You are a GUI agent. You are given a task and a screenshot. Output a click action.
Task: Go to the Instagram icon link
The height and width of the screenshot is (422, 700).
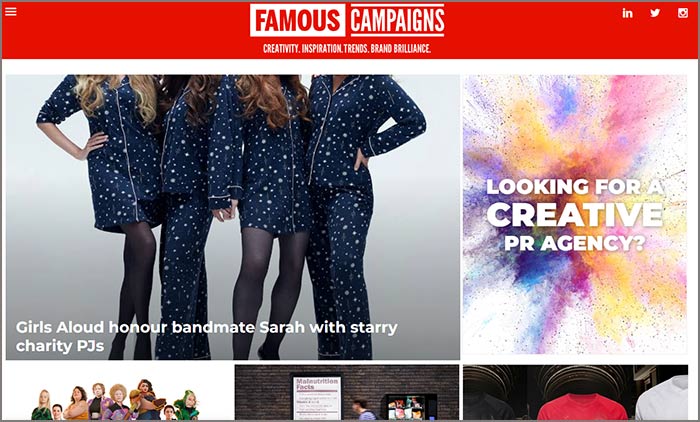(x=683, y=13)
